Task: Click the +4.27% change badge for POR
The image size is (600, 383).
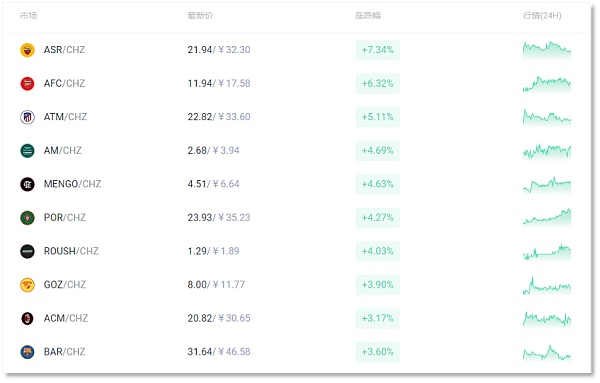Action: coord(378,218)
